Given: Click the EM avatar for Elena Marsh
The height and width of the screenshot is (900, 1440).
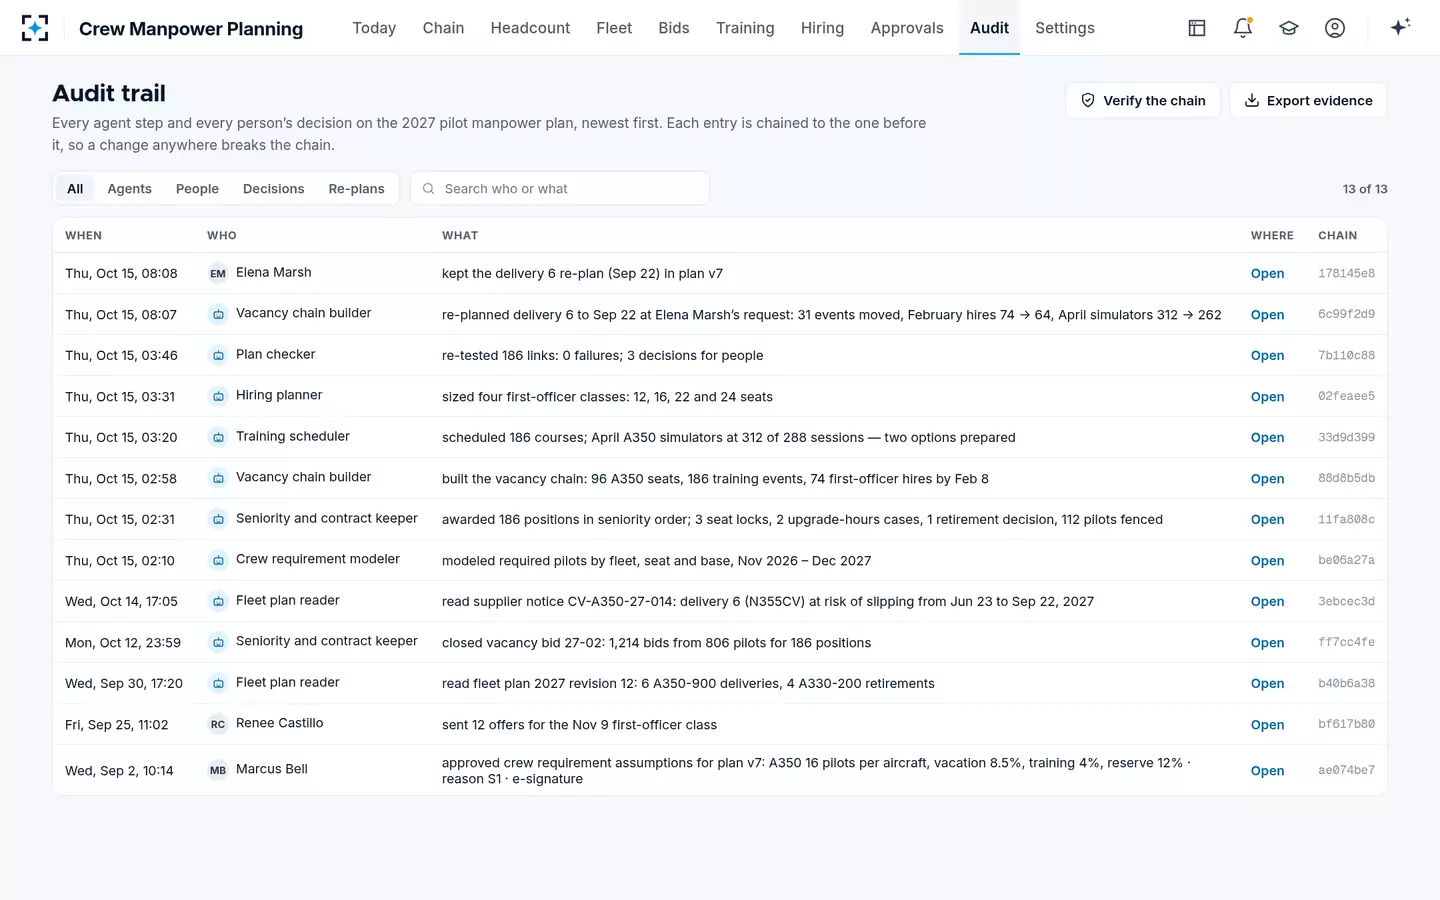Looking at the screenshot, I should [218, 273].
